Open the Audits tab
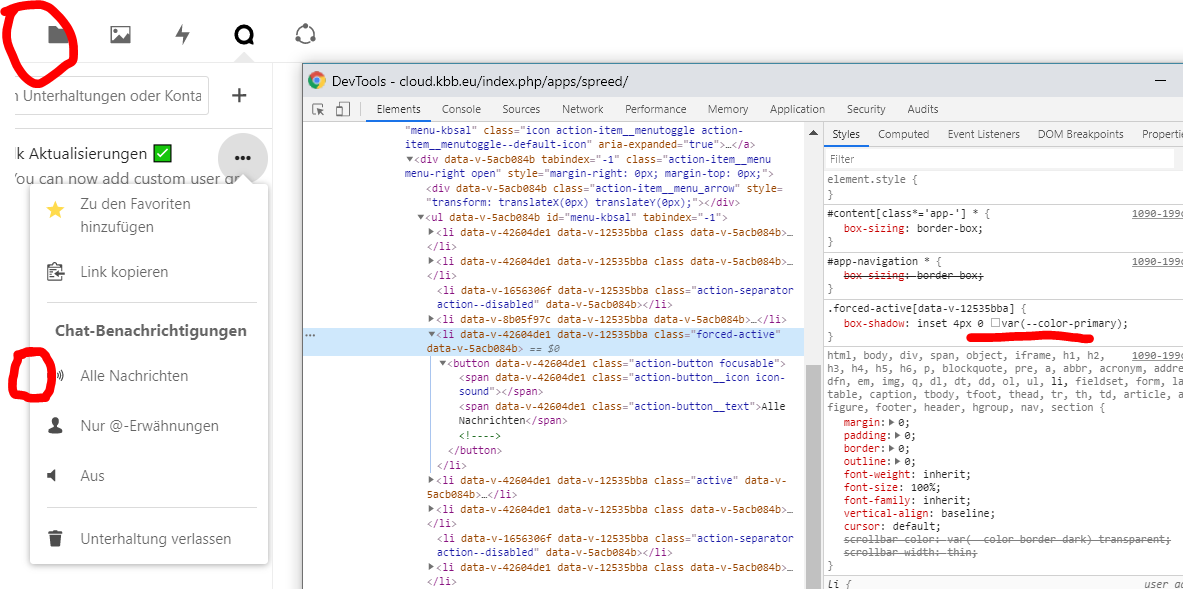The width and height of the screenshot is (1183, 589). pyautogui.click(x=923, y=109)
